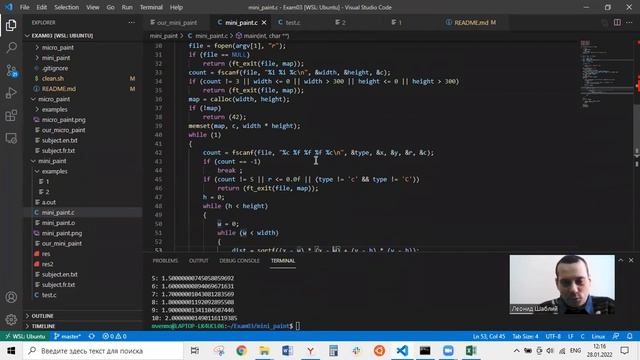
Task: Open subject.en.txt under micro_paint
Action: [82, 140]
